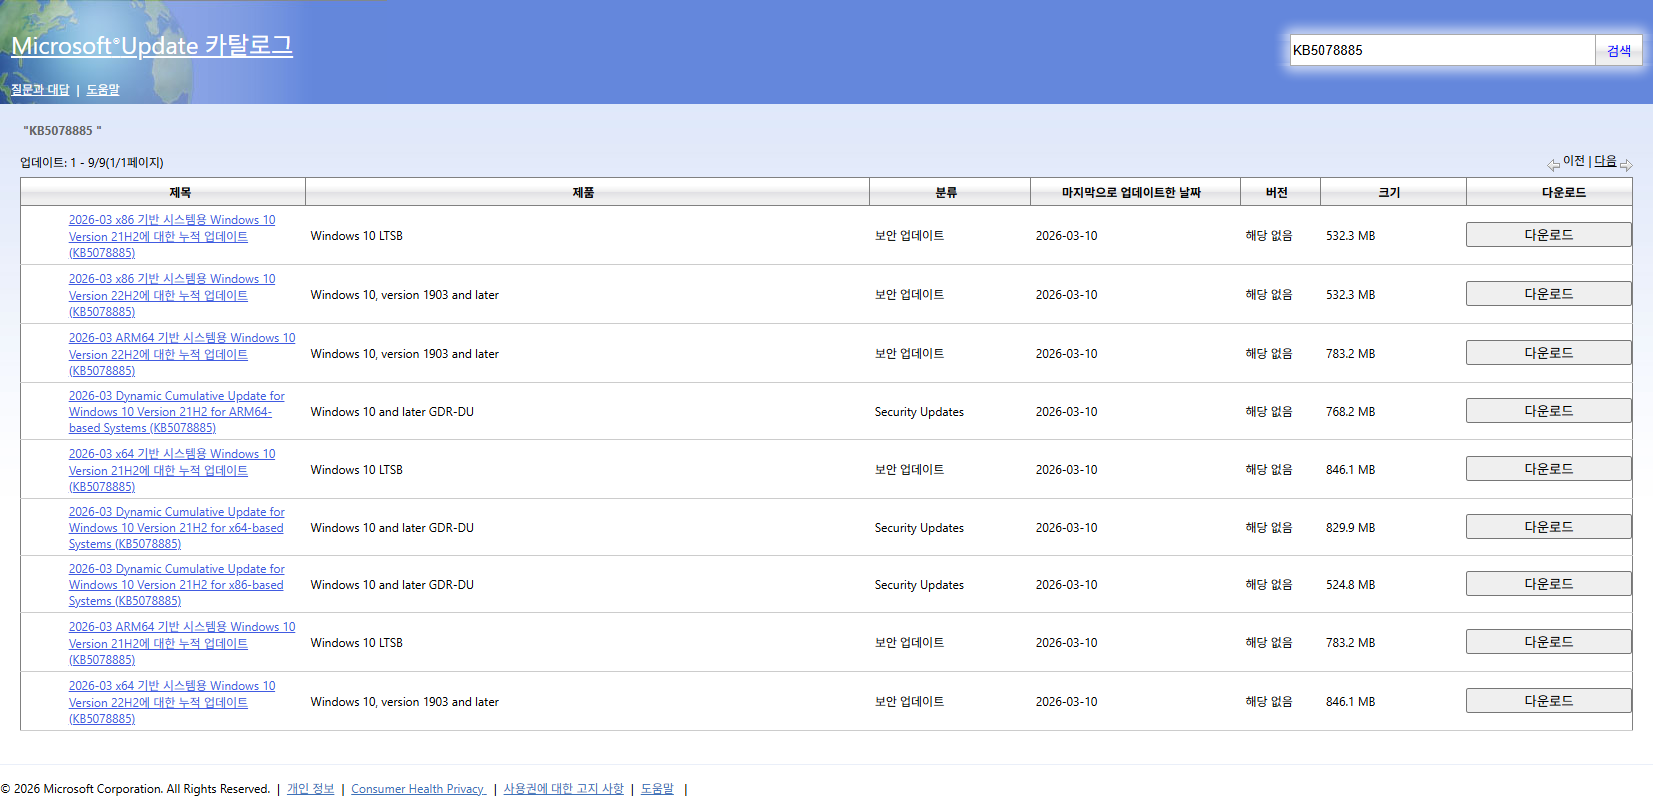Sort by the 크기 column header
Image resolution: width=1653 pixels, height=803 pixels.
click(x=1389, y=192)
